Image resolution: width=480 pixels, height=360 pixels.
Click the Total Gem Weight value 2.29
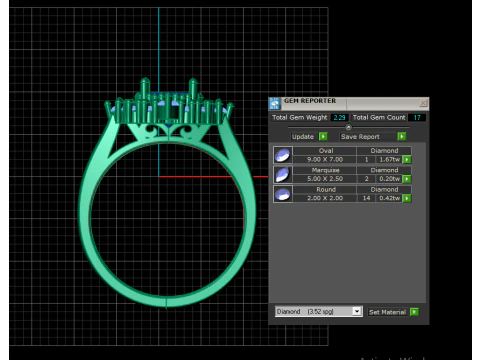point(339,117)
